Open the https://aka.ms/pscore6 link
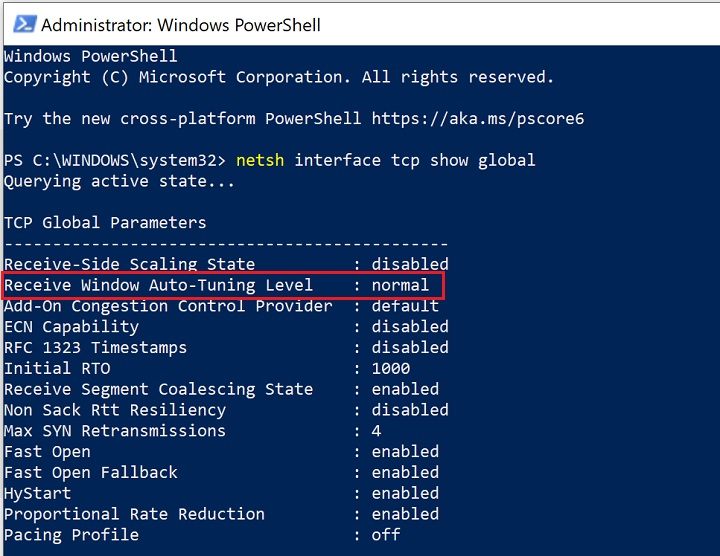The height and width of the screenshot is (556, 720). (478, 118)
